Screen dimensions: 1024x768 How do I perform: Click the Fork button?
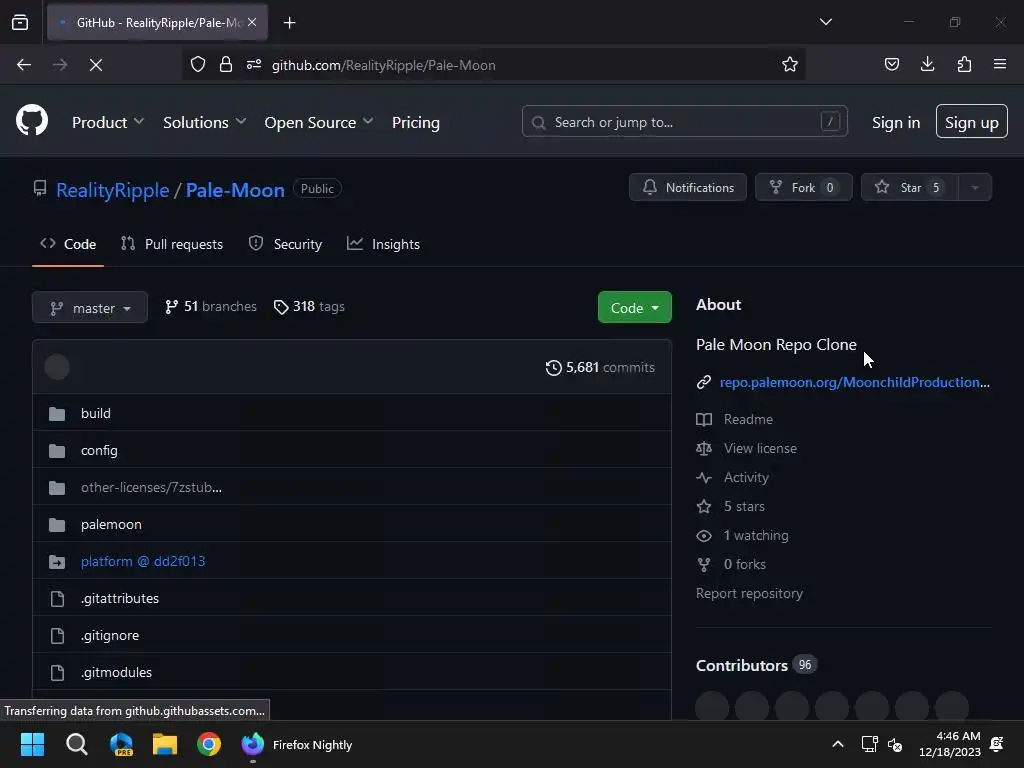[x=803, y=187]
